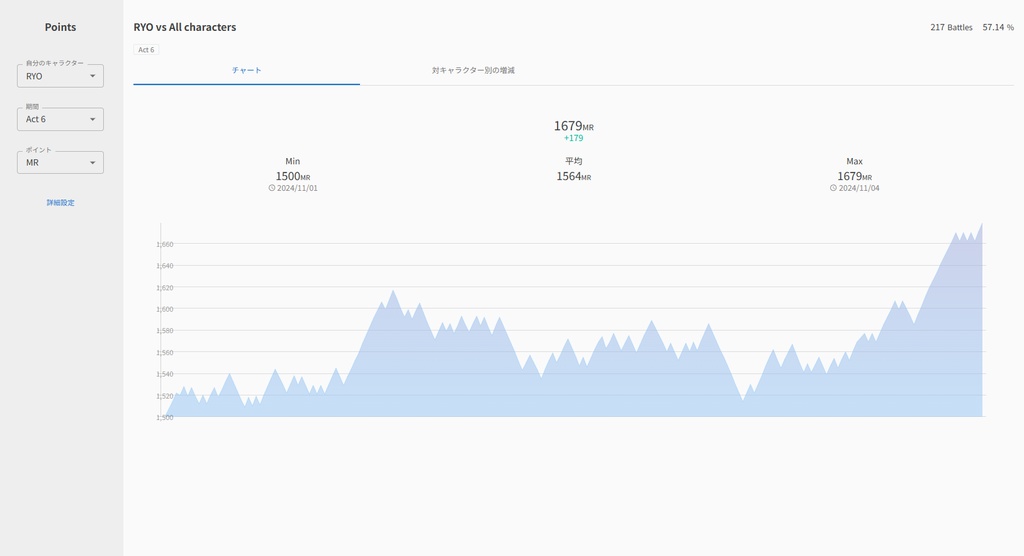Click the Min date 2024/11/01
The height and width of the screenshot is (556, 1024).
tap(297, 188)
